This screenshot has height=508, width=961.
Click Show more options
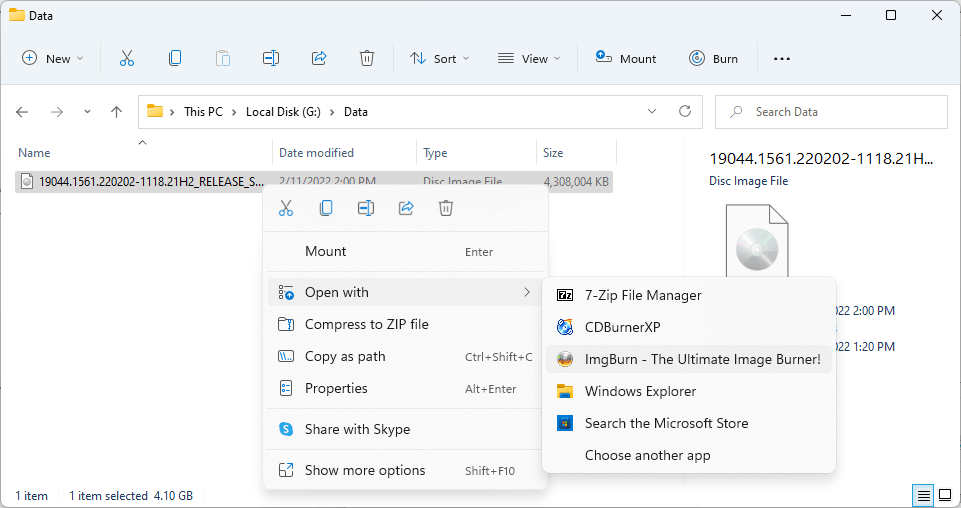click(365, 470)
